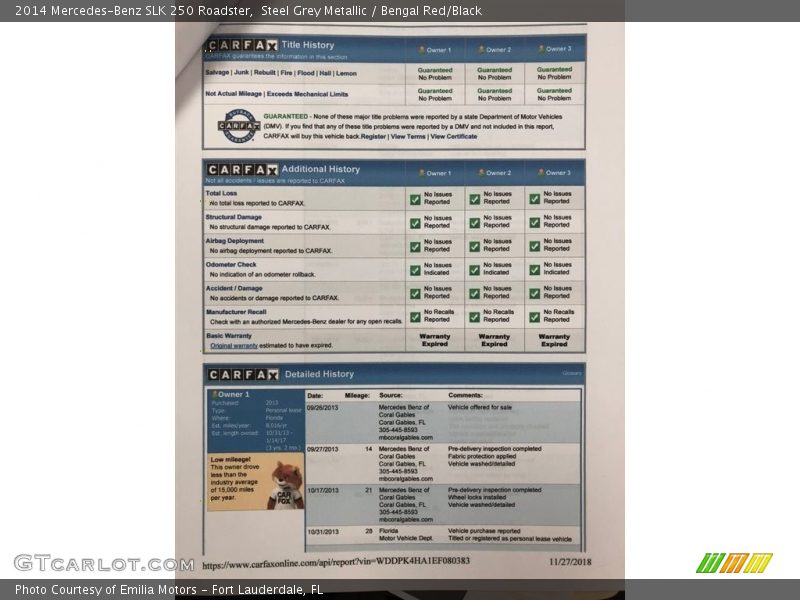Click the Car Fox mascot image
Image resolution: width=800 pixels, height=600 pixels.
click(287, 485)
